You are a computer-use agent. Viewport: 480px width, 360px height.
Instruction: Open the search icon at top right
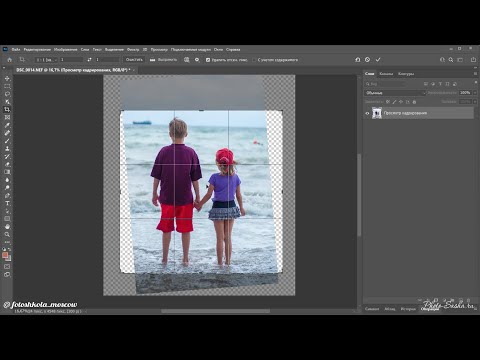pos(451,60)
